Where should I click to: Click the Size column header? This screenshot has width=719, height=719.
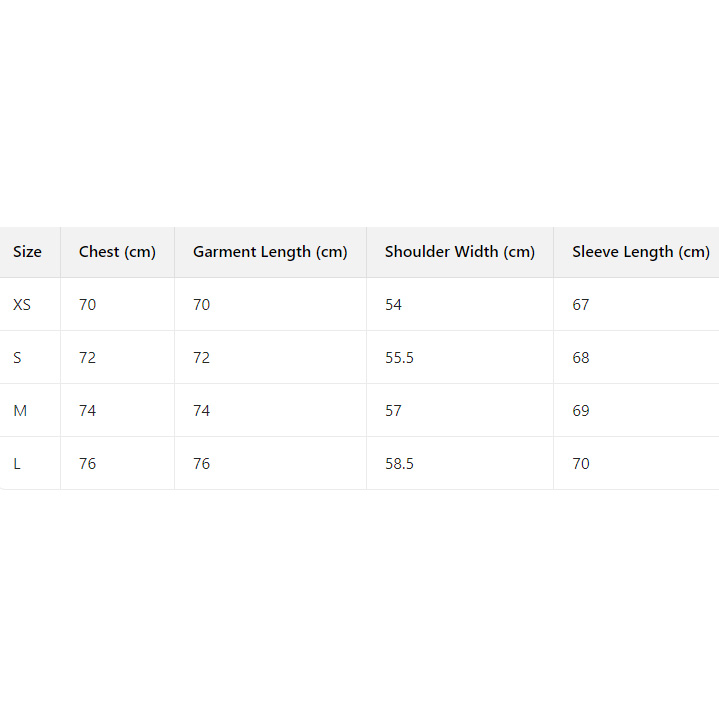pyautogui.click(x=28, y=252)
